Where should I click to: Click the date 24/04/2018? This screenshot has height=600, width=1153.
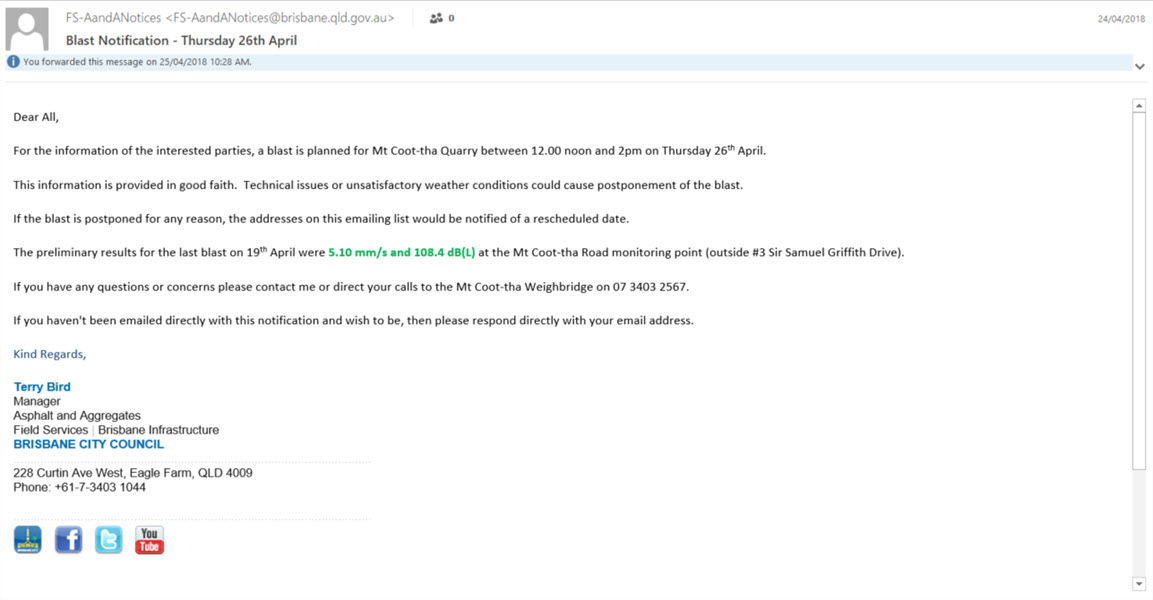[x=1121, y=19]
